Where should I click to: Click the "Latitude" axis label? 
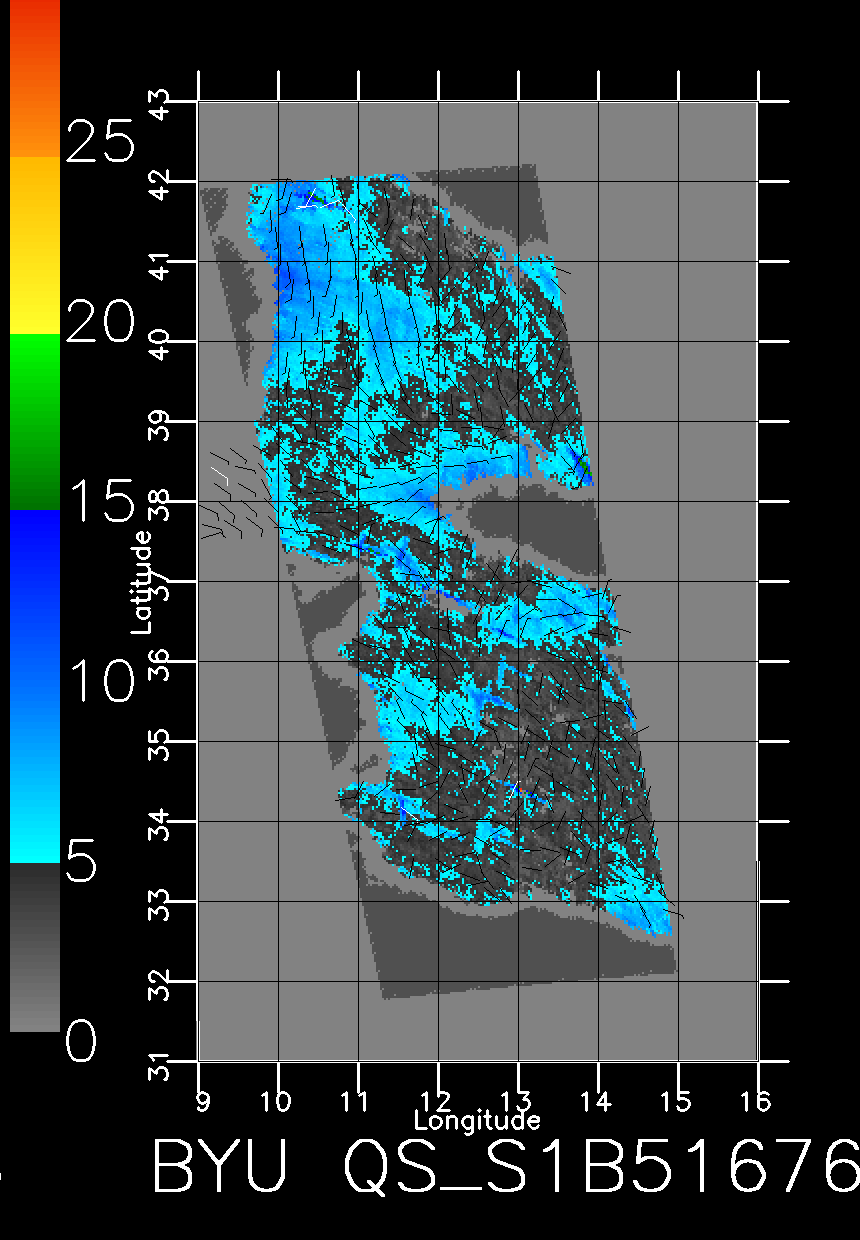pyautogui.click(x=142, y=582)
